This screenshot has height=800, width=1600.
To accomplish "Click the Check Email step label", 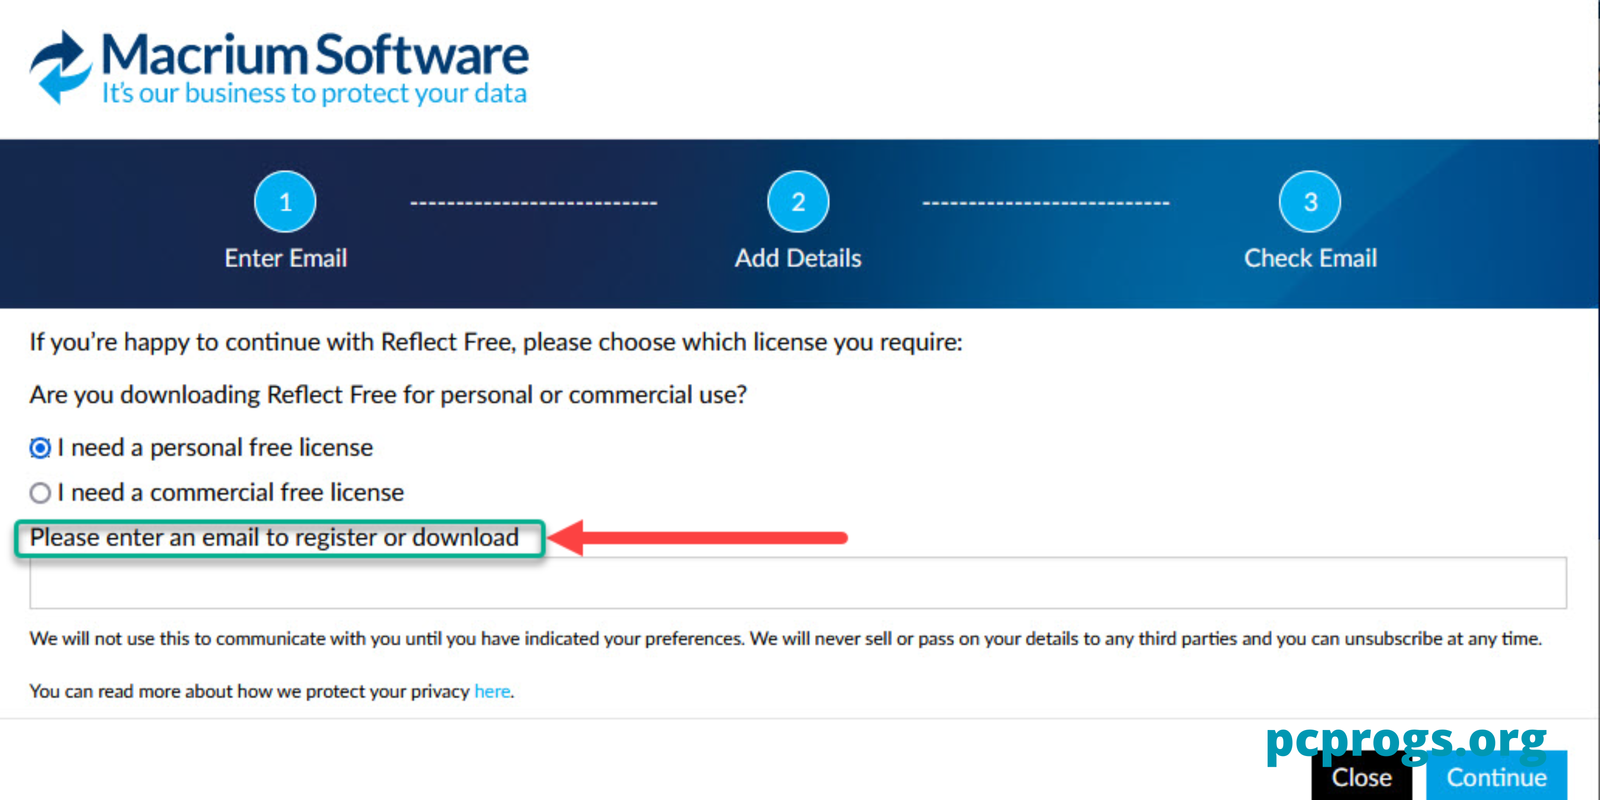I will coord(1310,258).
